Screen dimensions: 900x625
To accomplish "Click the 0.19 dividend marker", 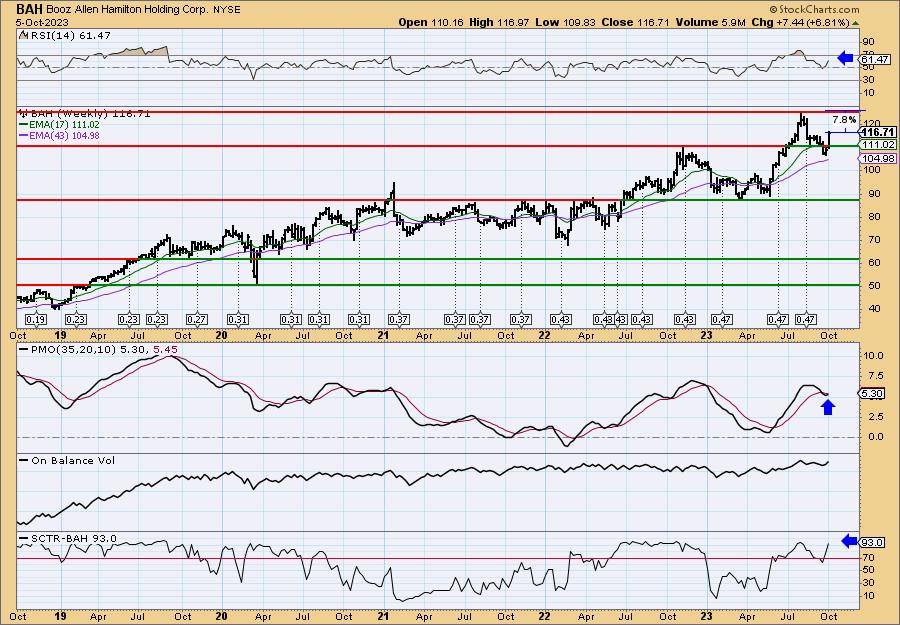I will pyautogui.click(x=36, y=319).
